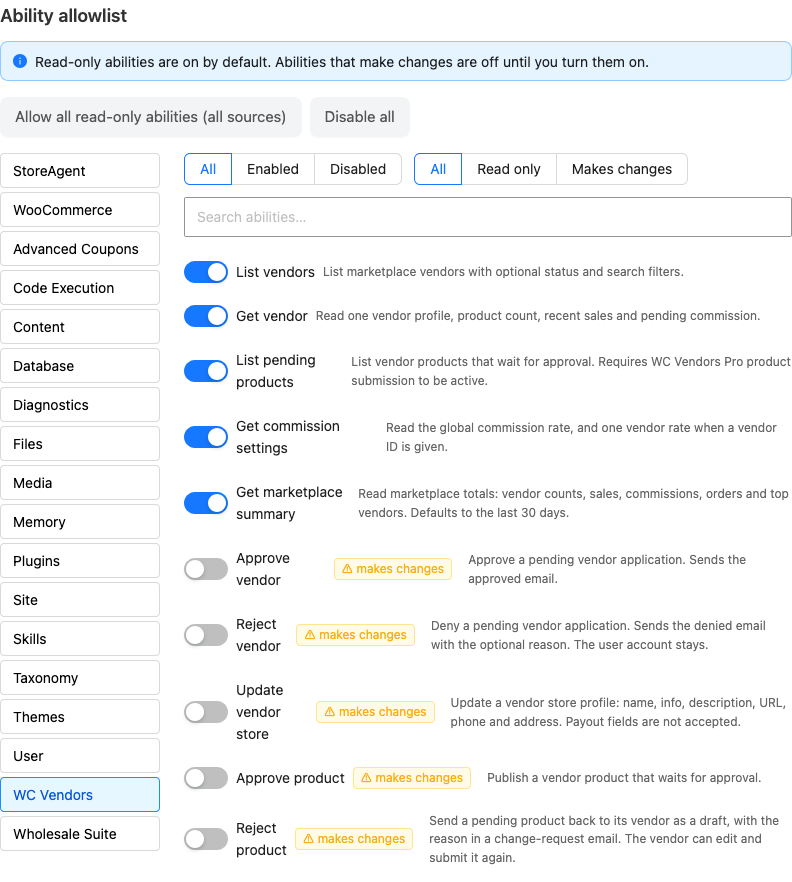Turn on Approve product toggle
The height and width of the screenshot is (882, 792).
click(x=206, y=778)
